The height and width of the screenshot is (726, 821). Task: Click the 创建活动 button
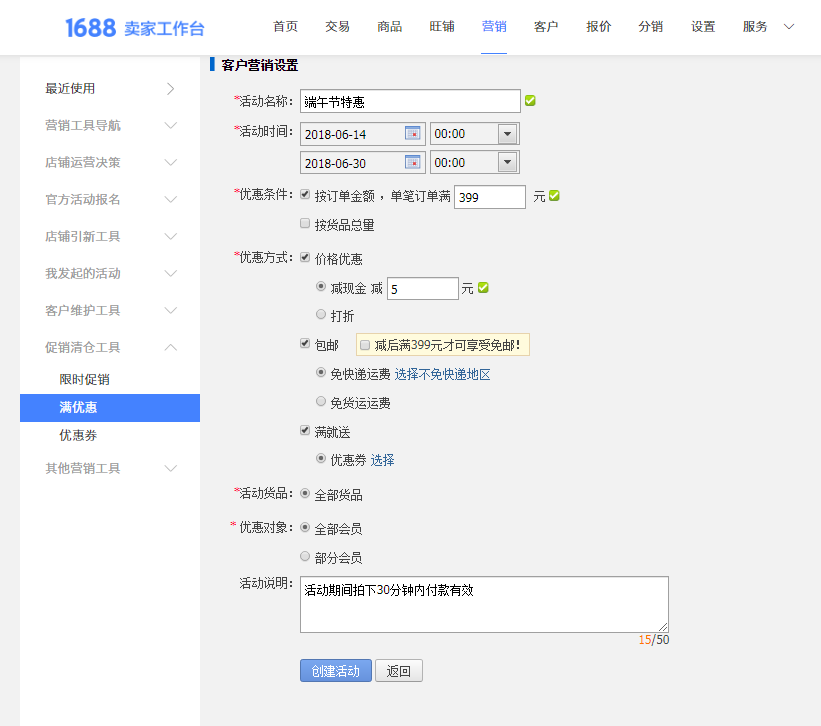335,670
